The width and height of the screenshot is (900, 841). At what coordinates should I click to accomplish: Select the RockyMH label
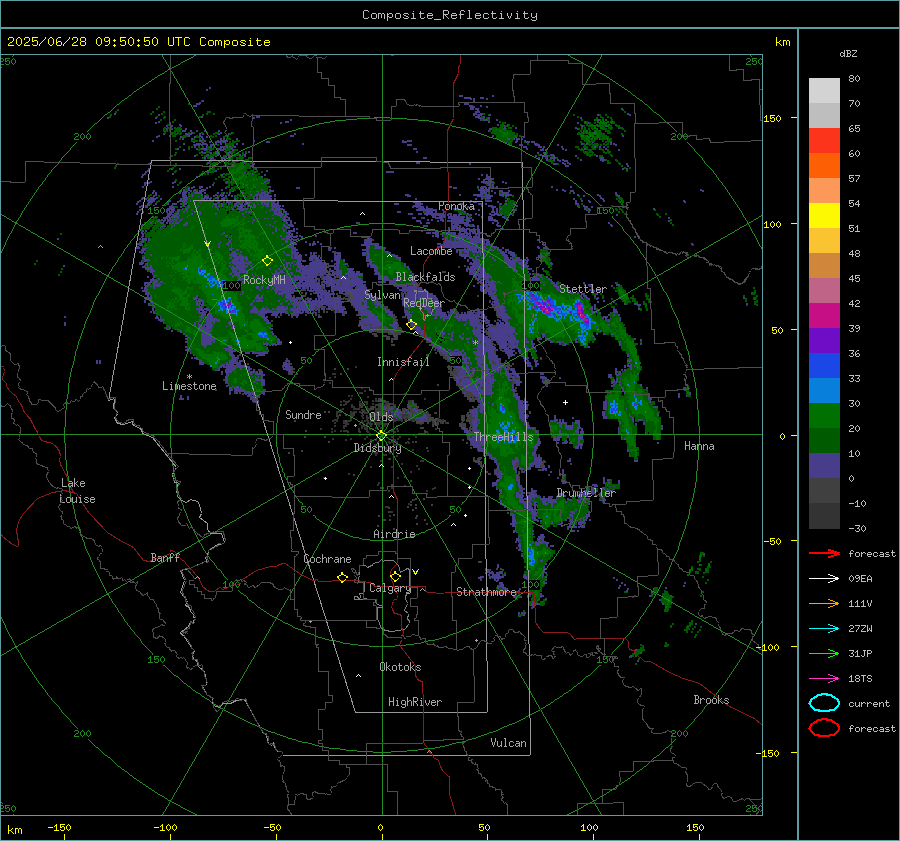(x=264, y=280)
